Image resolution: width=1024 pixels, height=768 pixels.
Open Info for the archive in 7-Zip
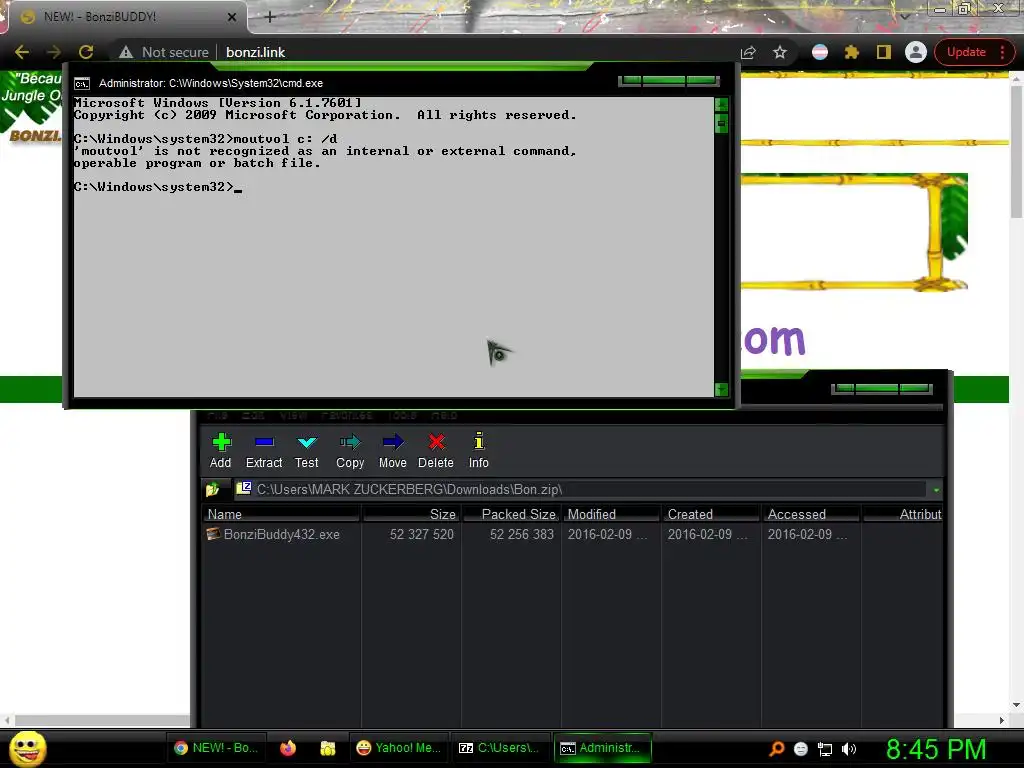(x=479, y=451)
